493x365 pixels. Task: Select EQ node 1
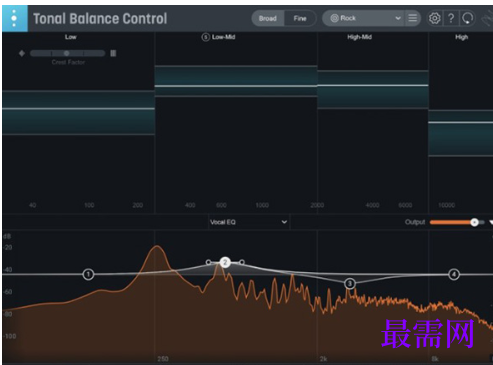pos(88,274)
